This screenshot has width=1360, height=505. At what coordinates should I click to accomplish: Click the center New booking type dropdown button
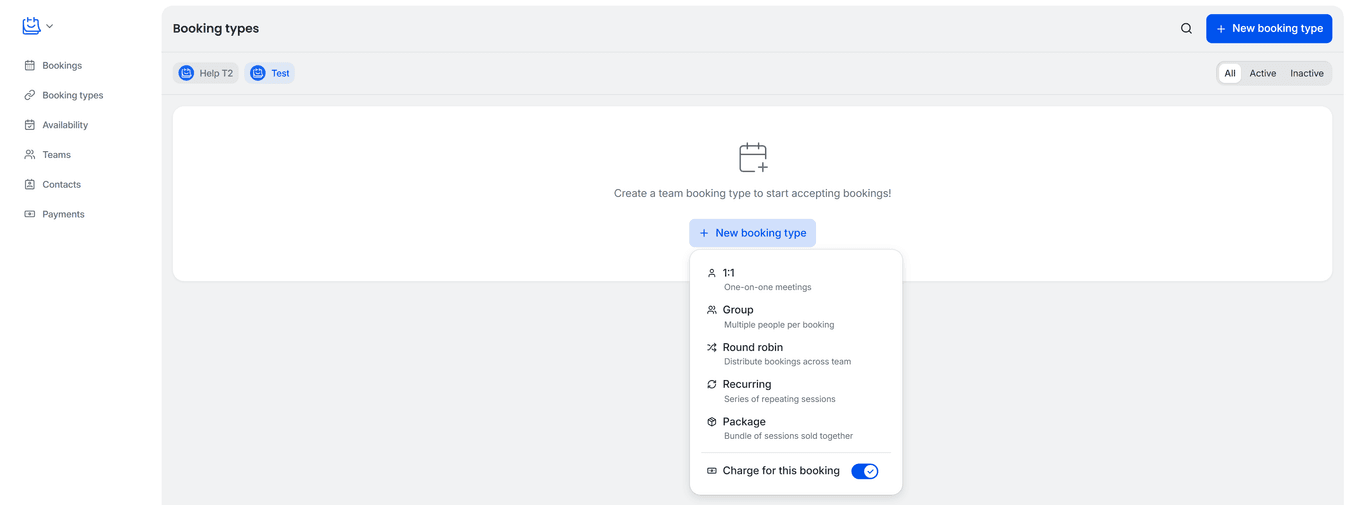click(x=752, y=233)
